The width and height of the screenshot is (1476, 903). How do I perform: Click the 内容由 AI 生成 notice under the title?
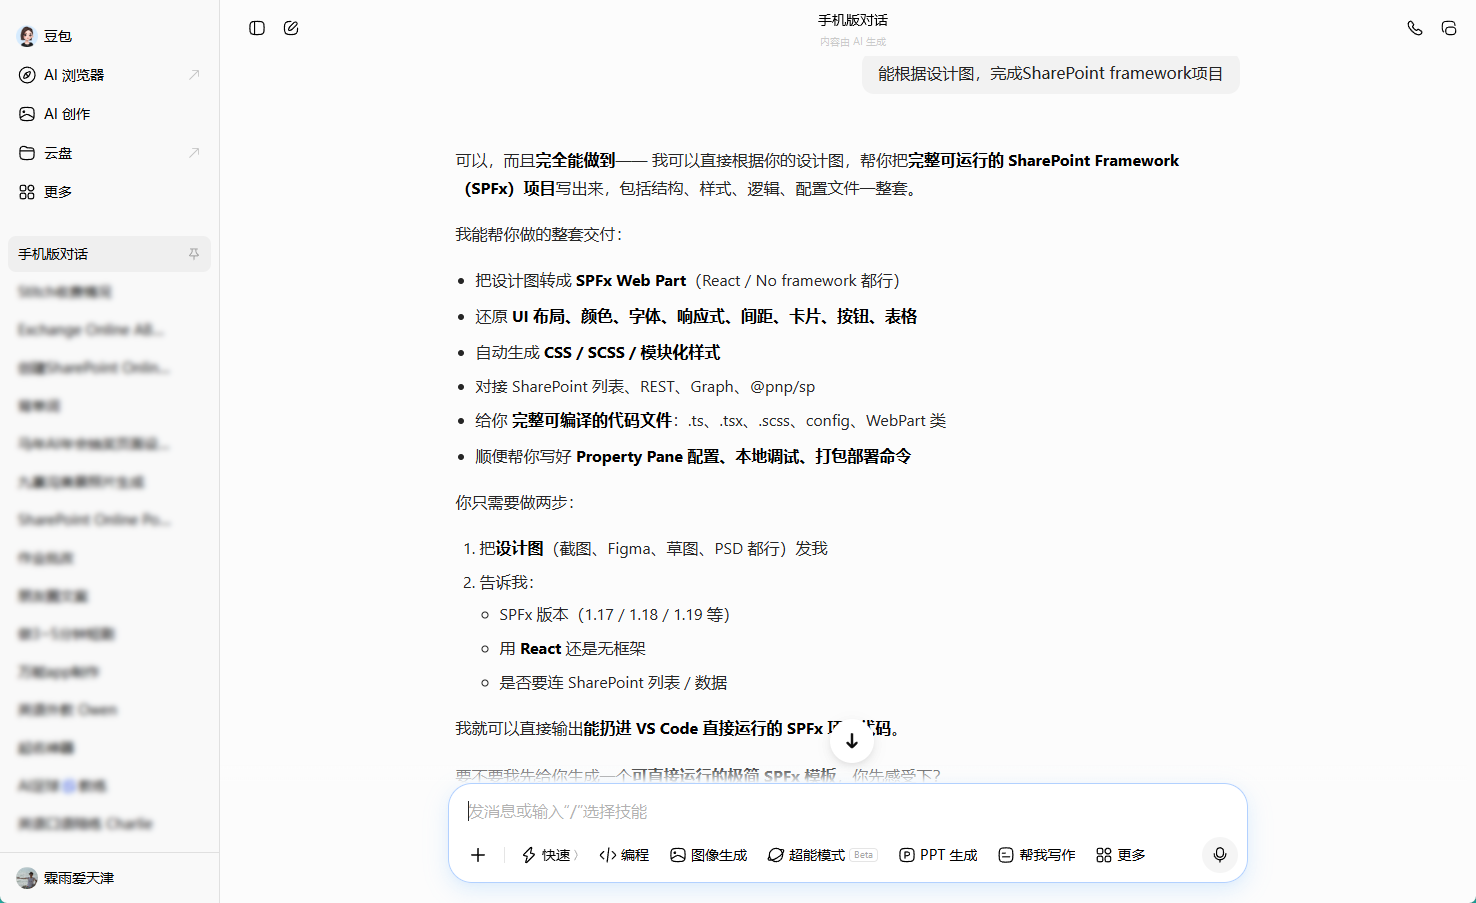(x=853, y=42)
